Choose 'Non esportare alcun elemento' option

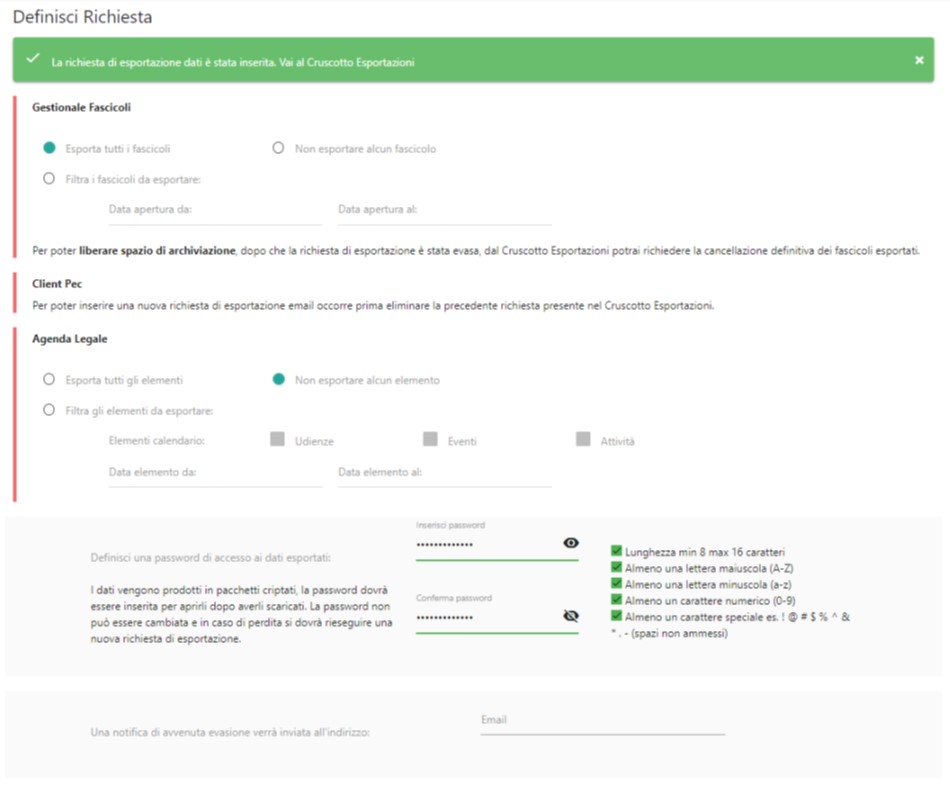[278, 380]
